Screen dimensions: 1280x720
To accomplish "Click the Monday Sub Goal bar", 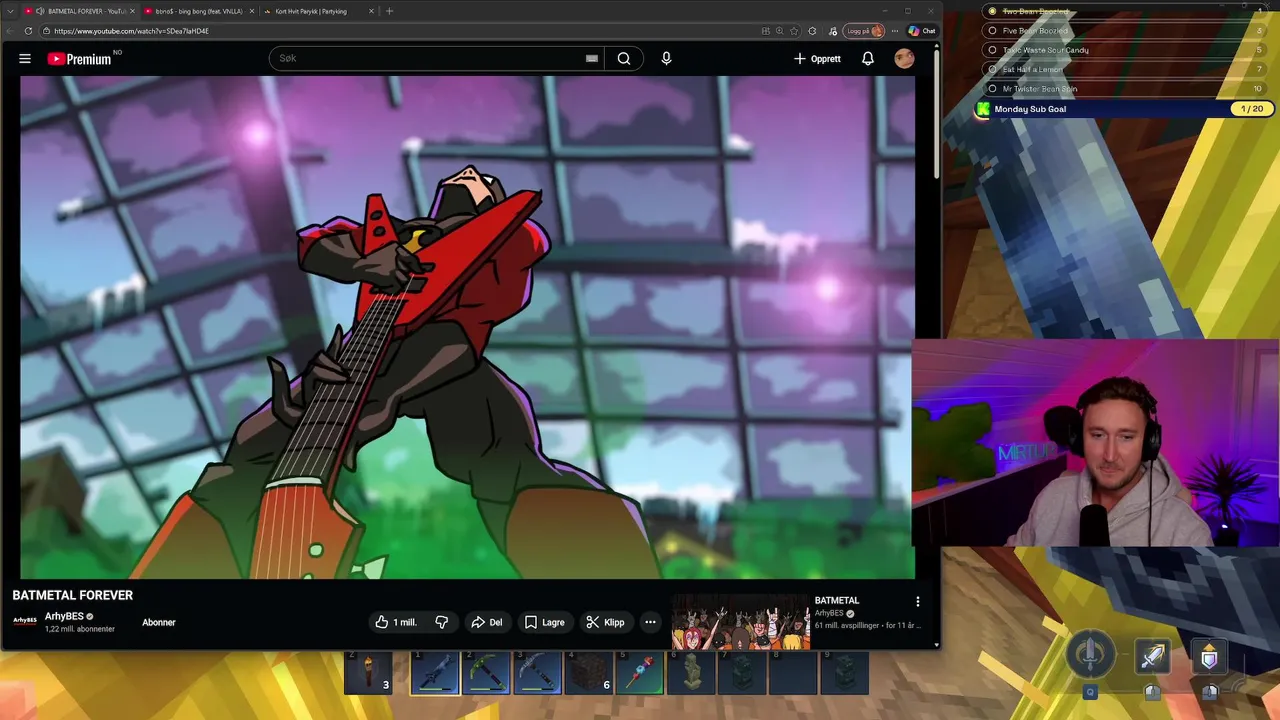I will coord(1125,109).
